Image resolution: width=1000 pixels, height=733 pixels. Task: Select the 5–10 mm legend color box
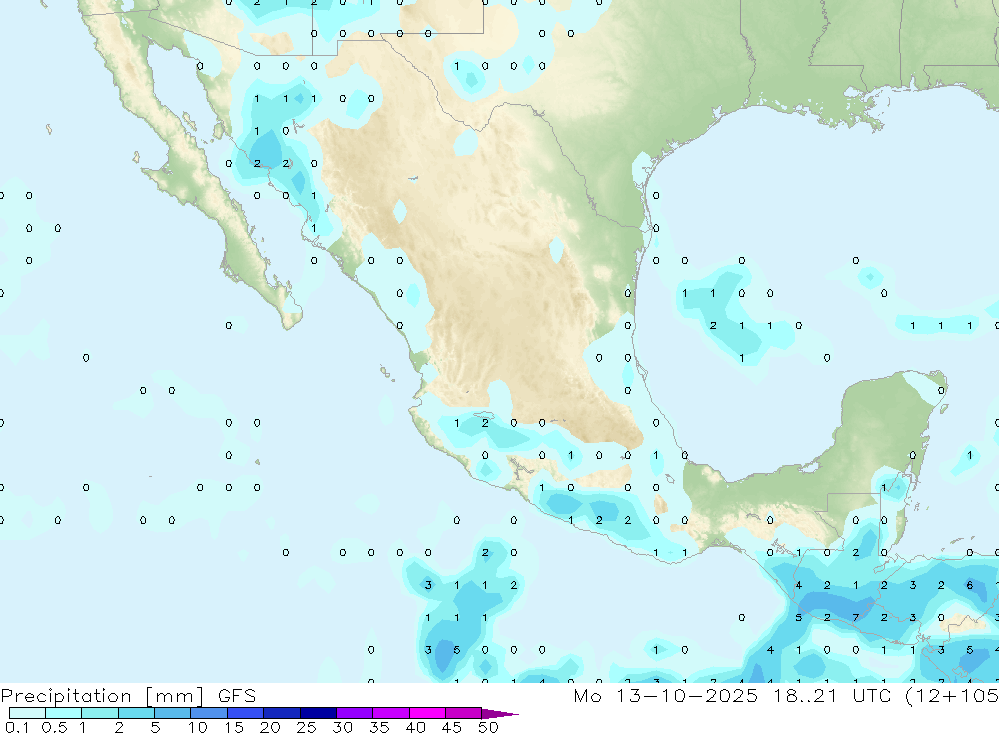click(x=173, y=713)
